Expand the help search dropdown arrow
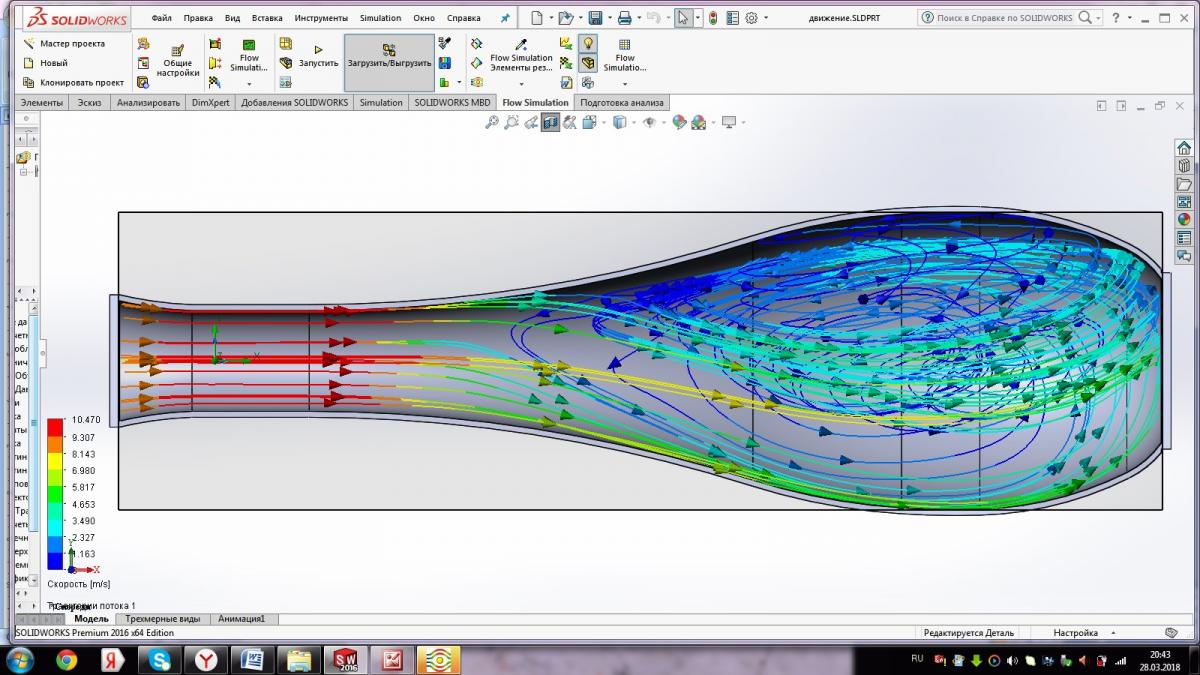This screenshot has width=1200, height=675. point(1098,18)
